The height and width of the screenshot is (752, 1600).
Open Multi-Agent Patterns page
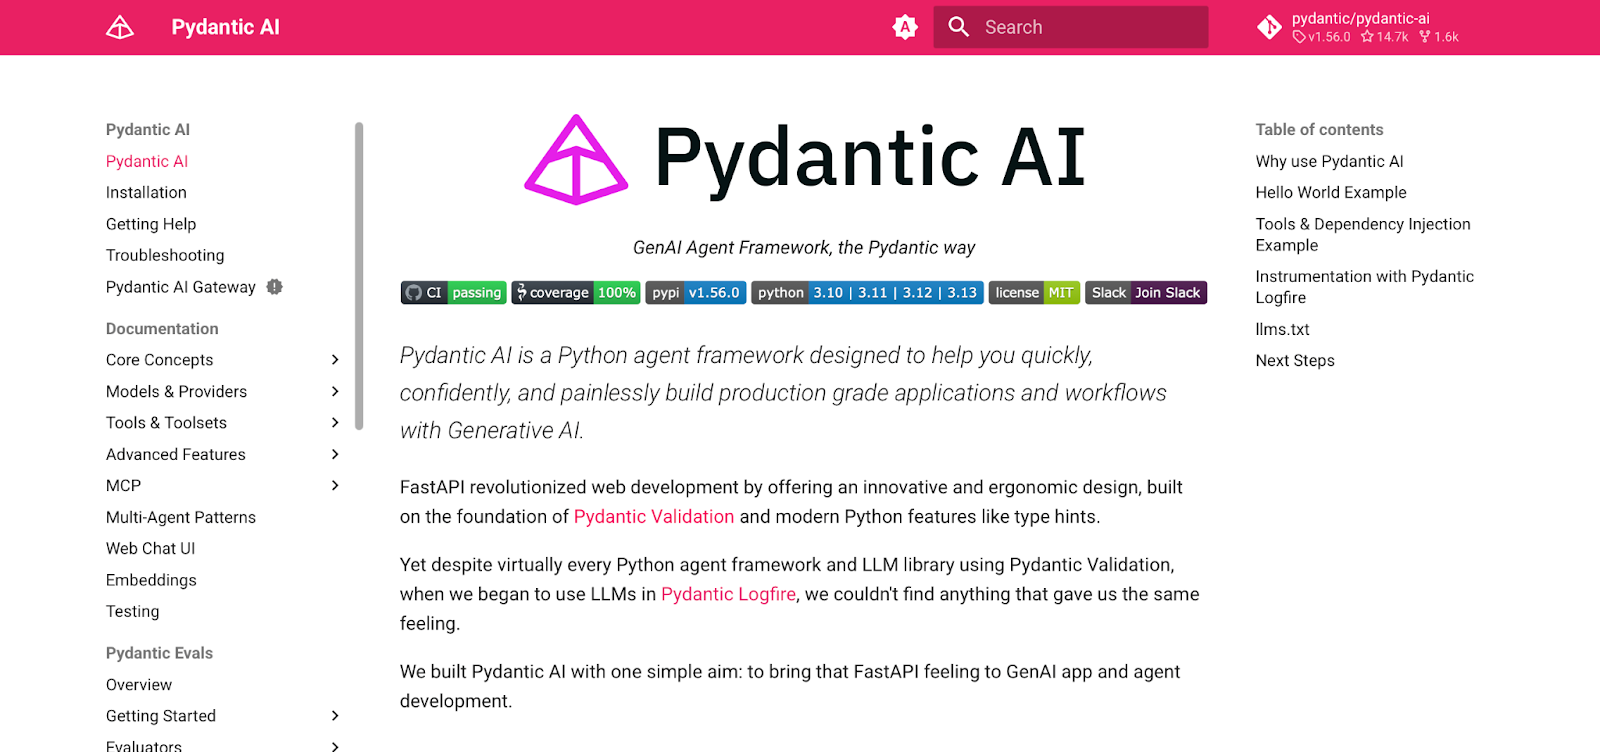click(x=181, y=517)
